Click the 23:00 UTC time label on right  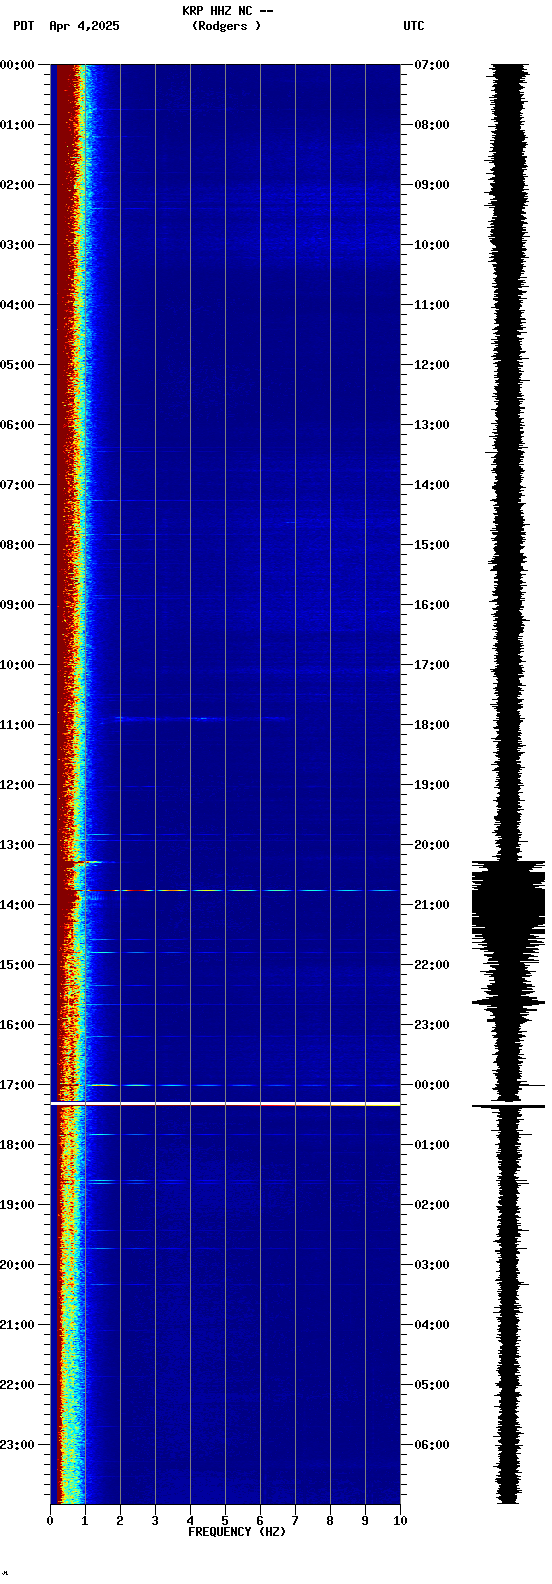tap(432, 1025)
